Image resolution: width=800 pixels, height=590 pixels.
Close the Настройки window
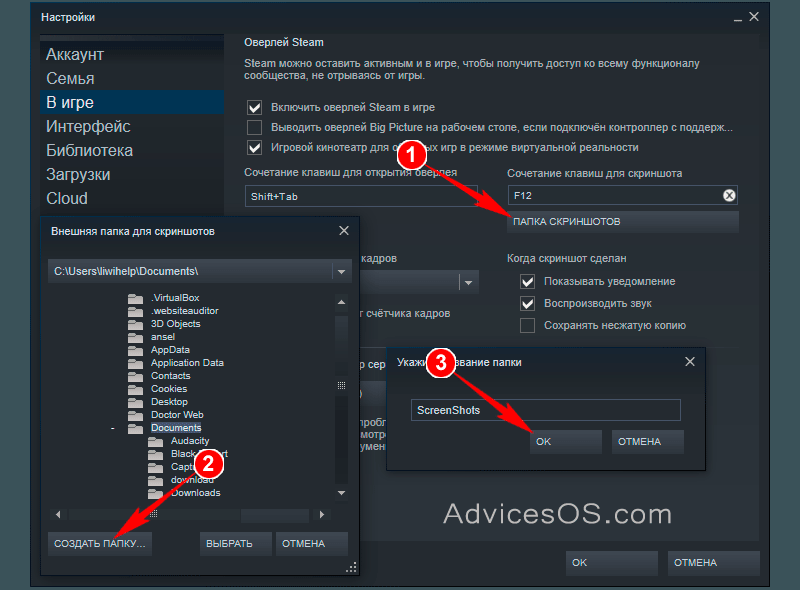coord(754,17)
